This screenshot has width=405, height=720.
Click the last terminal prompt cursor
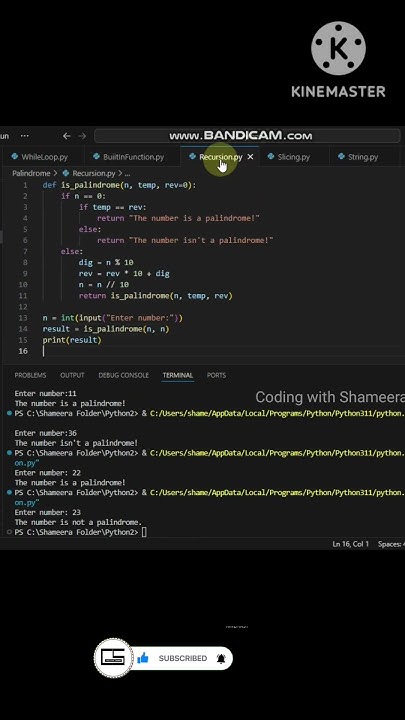tap(144, 532)
